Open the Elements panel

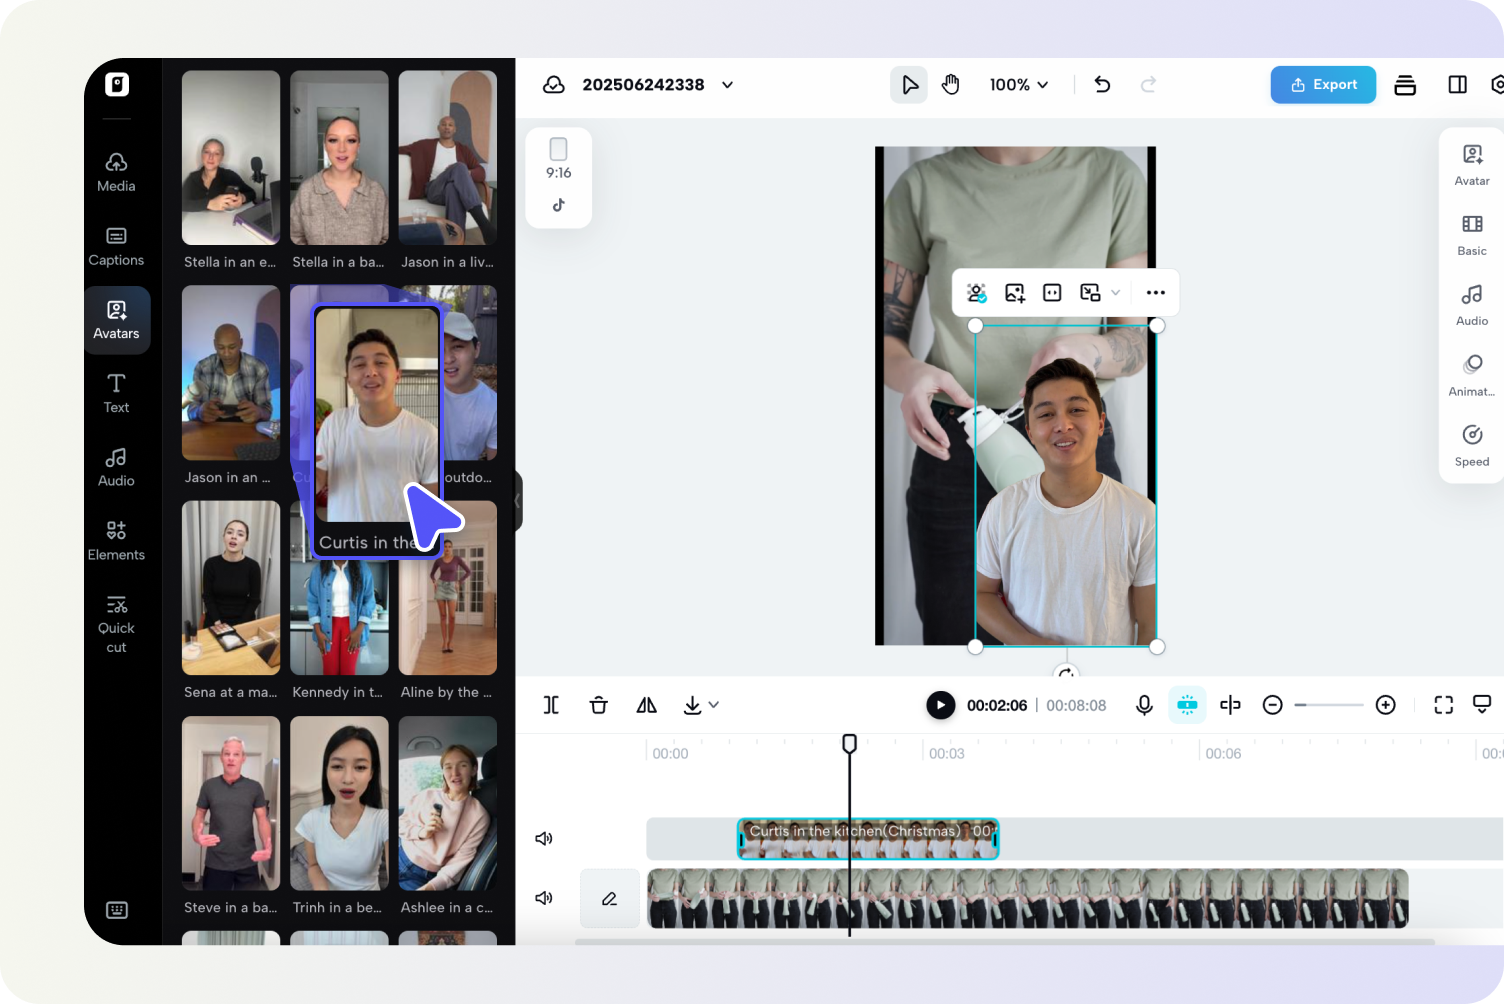pyautogui.click(x=116, y=540)
